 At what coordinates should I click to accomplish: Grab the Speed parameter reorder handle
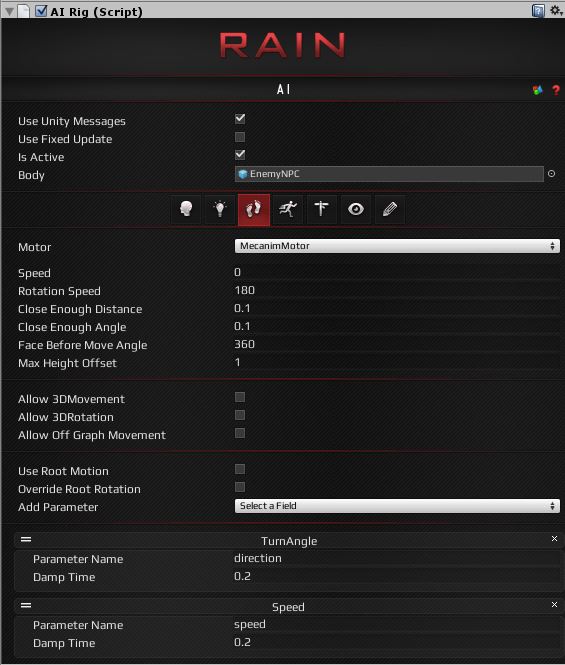tap(26, 605)
